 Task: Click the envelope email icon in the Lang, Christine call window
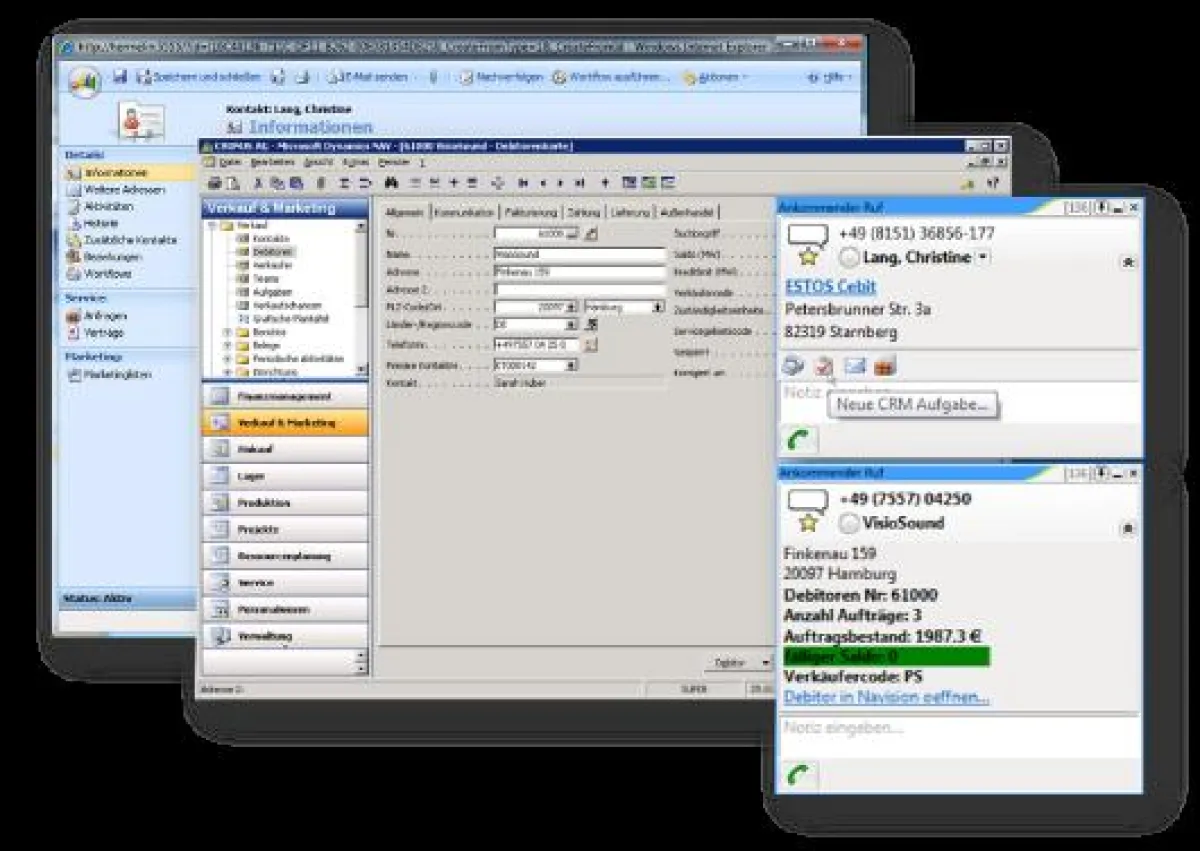(x=854, y=367)
